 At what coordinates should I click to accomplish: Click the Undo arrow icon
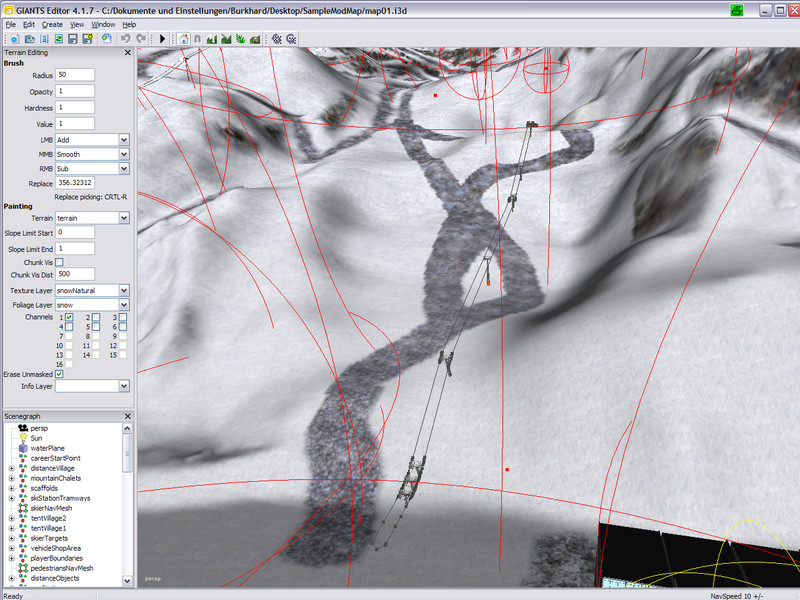[126, 39]
